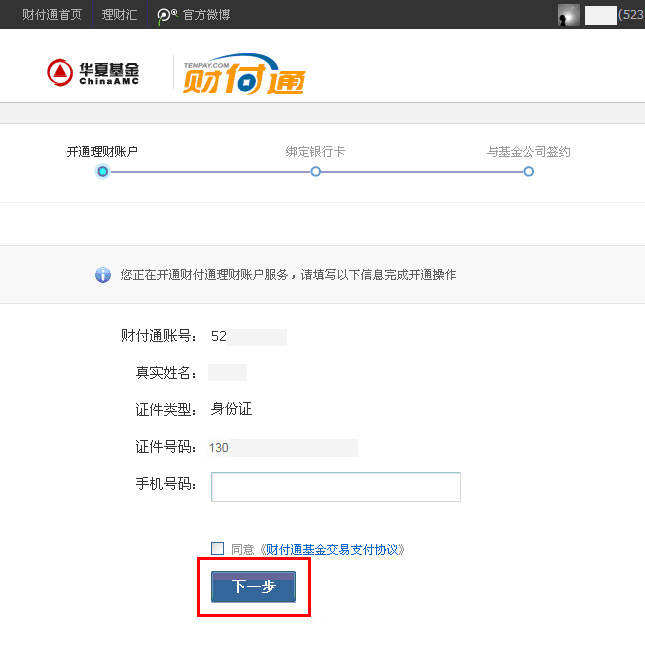Click the 下一步 button
Viewport: 645px width, 660px height.
coord(253,587)
